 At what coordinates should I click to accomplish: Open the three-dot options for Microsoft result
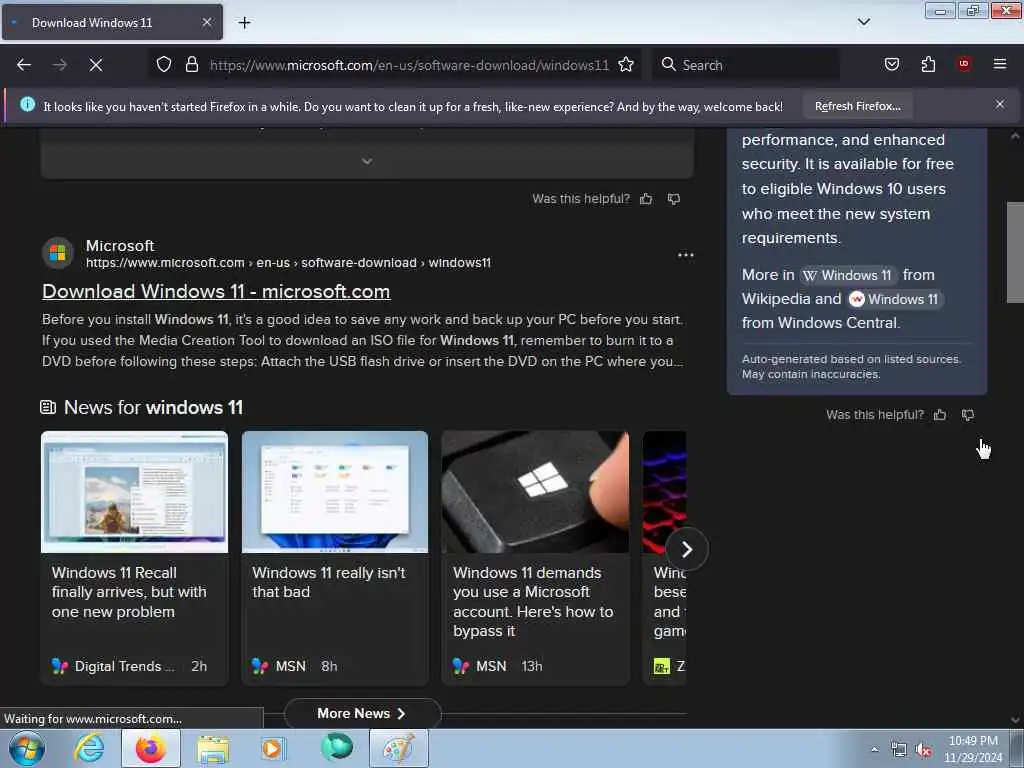click(686, 255)
